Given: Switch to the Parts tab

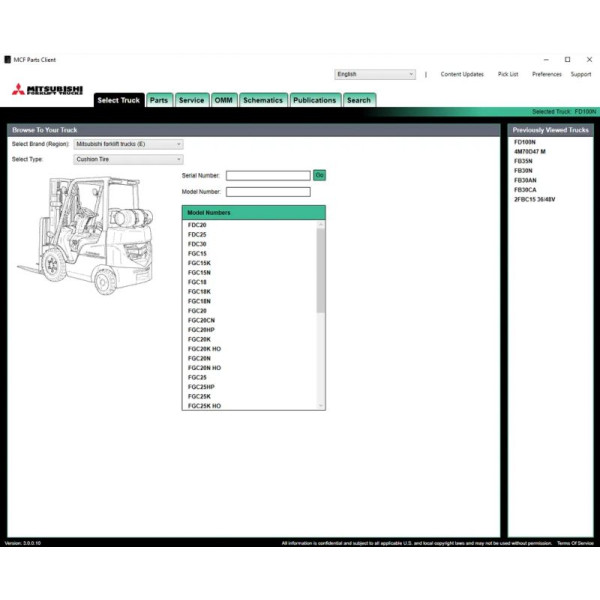Looking at the screenshot, I should (159, 100).
